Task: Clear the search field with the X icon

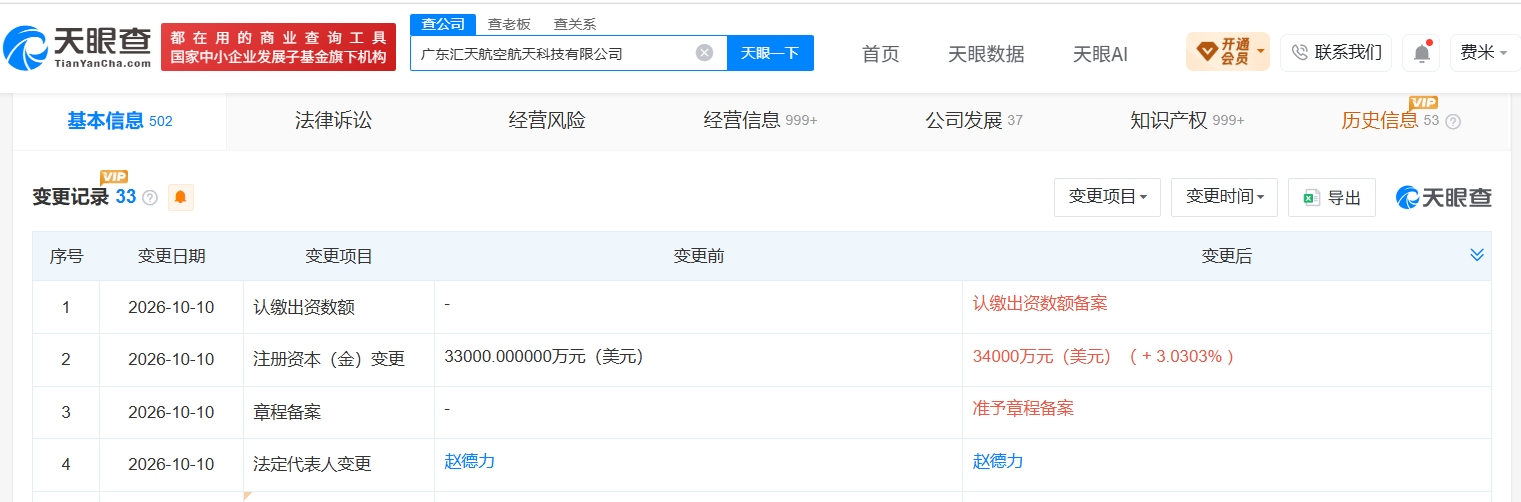Action: click(x=705, y=53)
